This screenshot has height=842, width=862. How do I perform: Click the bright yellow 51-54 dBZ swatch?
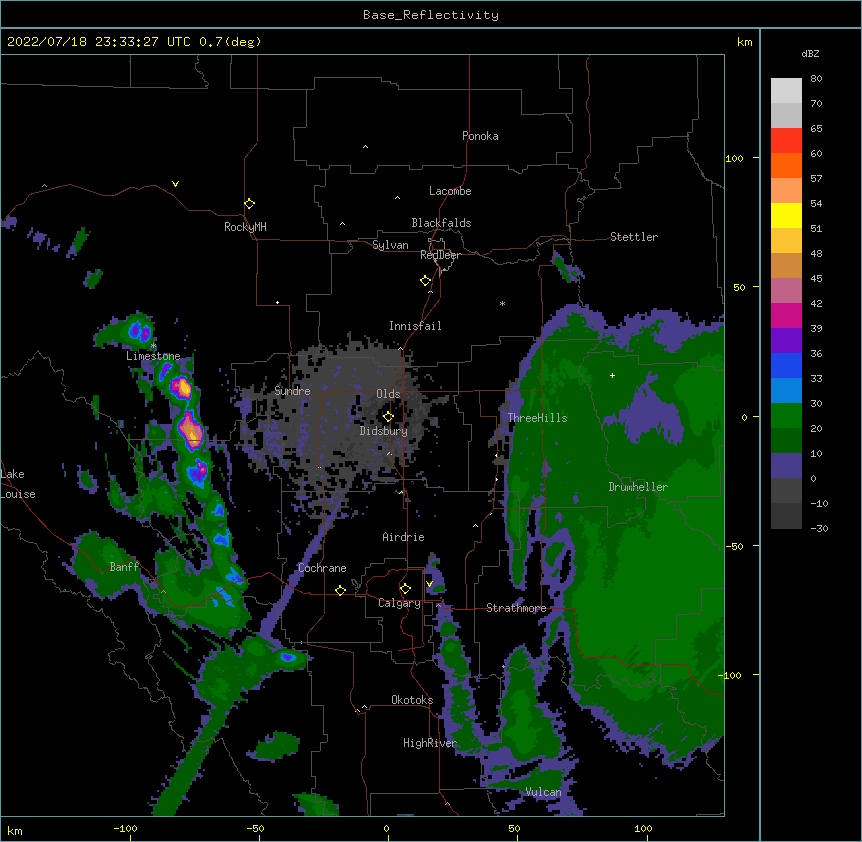(786, 215)
